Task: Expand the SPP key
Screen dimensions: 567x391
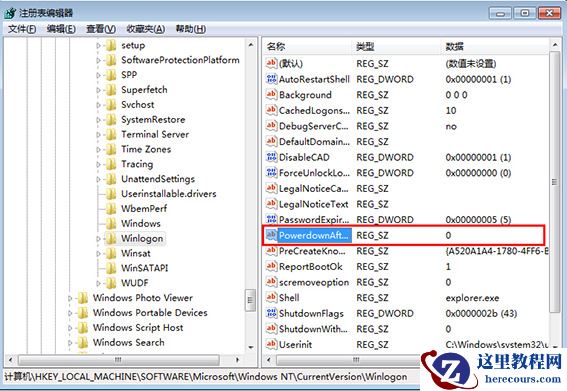Action: click(98, 75)
